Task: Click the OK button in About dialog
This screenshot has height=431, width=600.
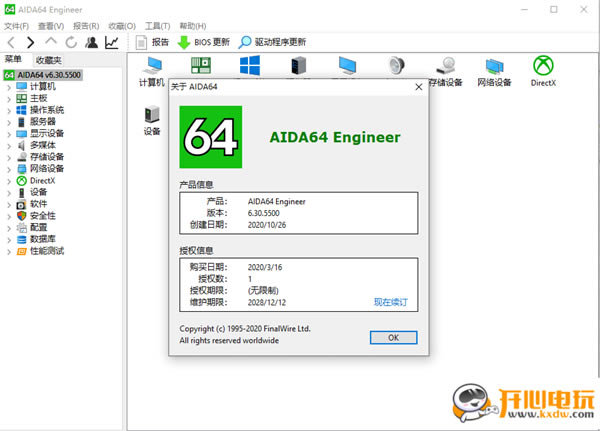Action: coord(393,338)
